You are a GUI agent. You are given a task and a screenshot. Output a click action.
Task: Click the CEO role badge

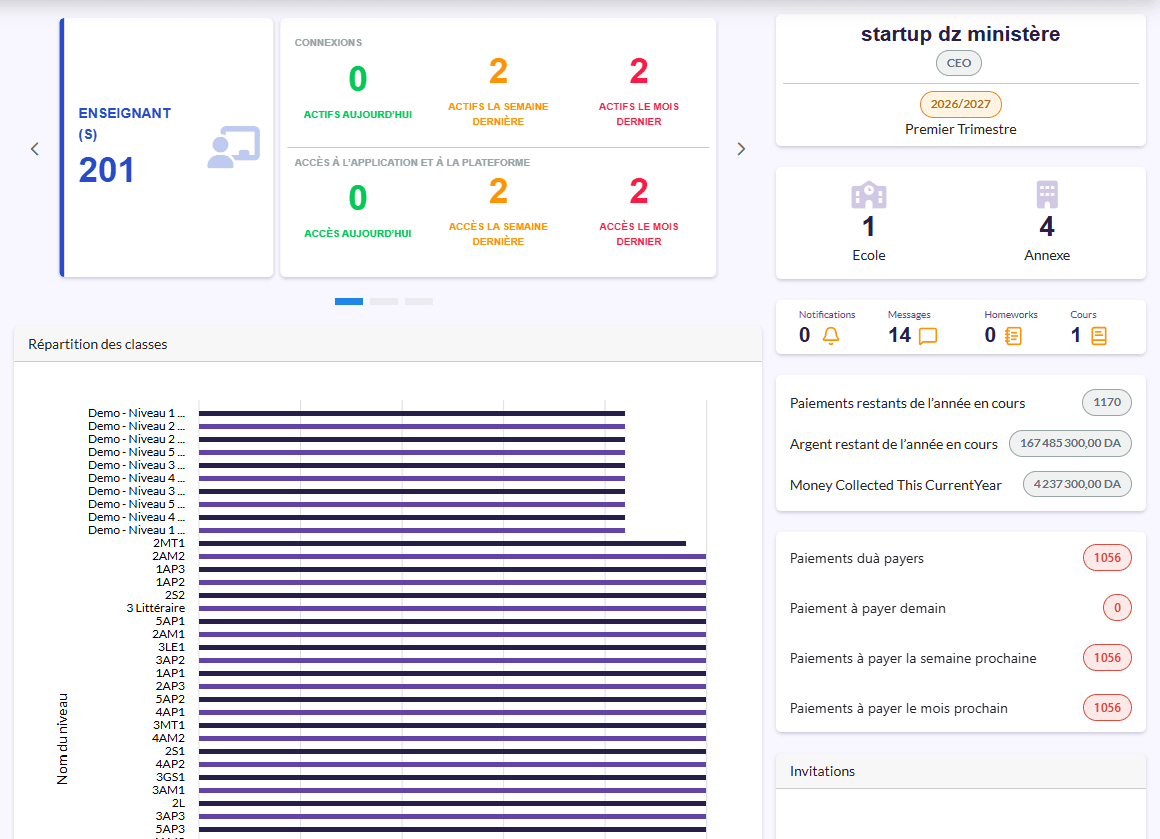[959, 63]
